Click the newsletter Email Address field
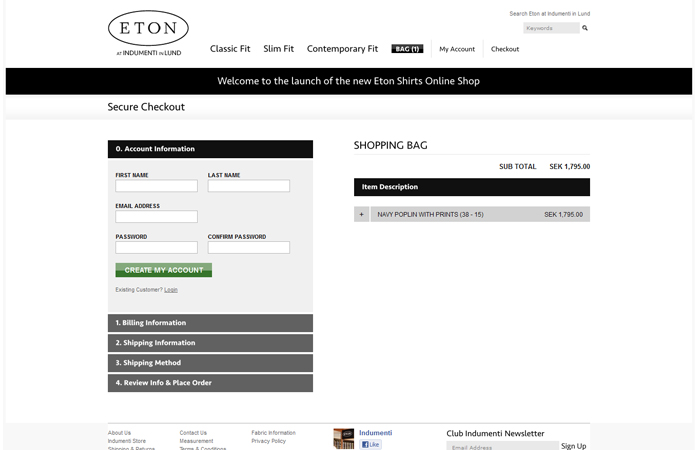This screenshot has width=700, height=450. click(x=502, y=446)
